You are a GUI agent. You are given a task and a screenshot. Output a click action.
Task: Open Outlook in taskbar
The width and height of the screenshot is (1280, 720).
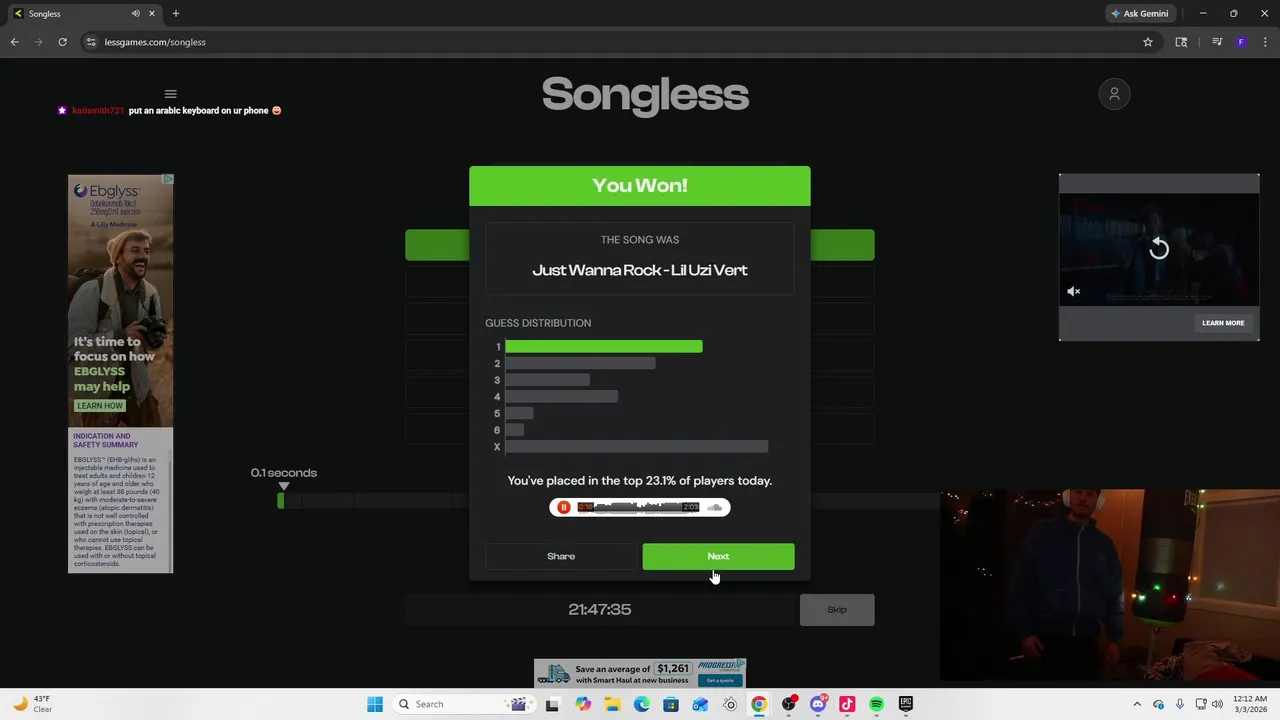click(x=700, y=704)
